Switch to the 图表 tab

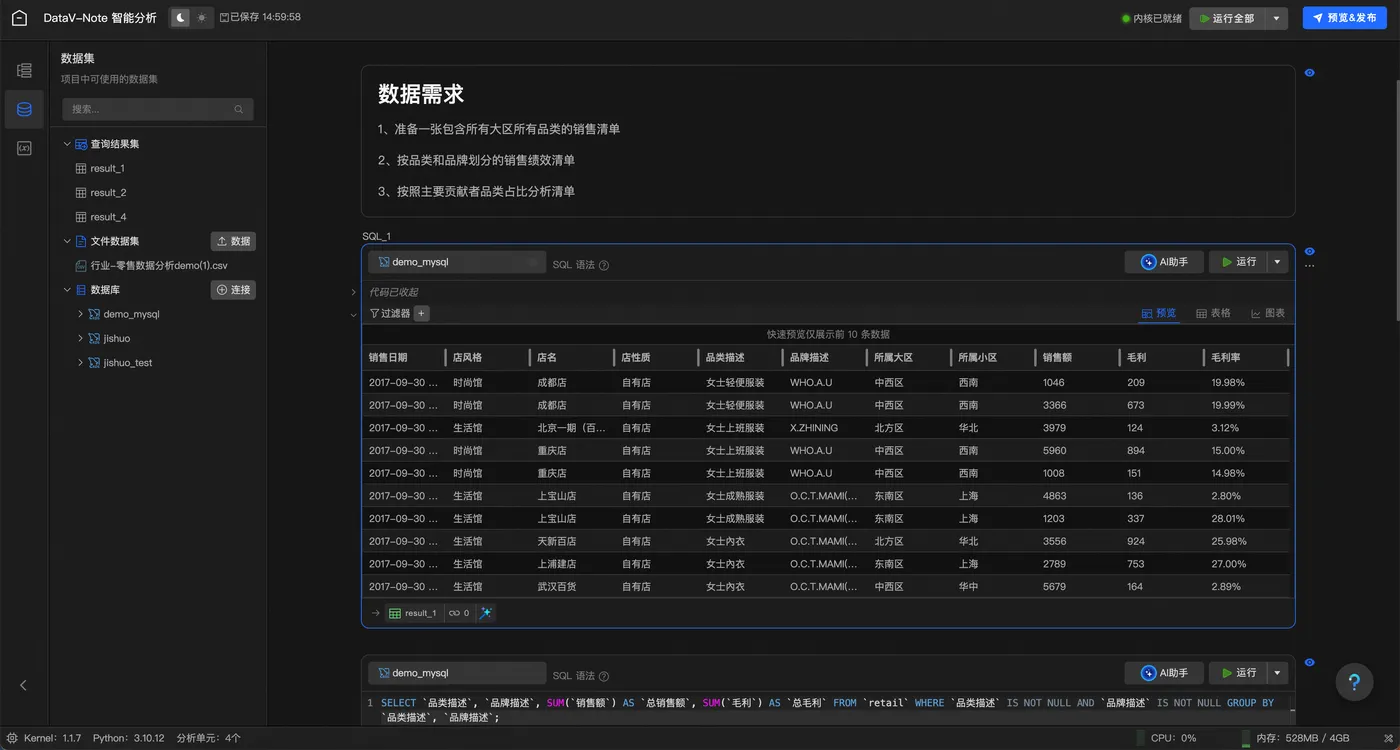point(1268,313)
